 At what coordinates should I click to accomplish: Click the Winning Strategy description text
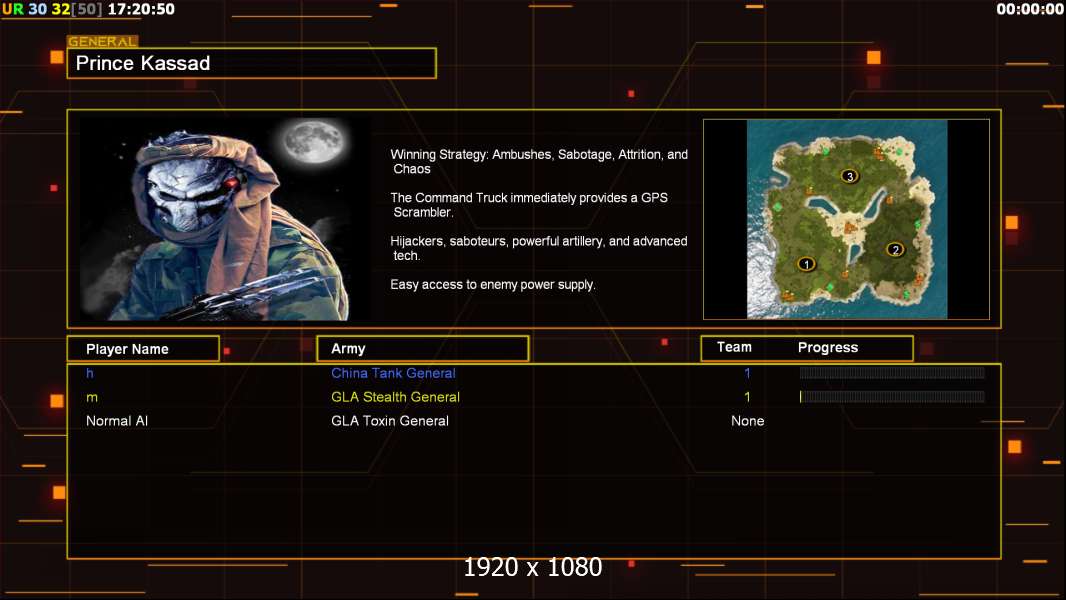pyautogui.click(x=539, y=162)
